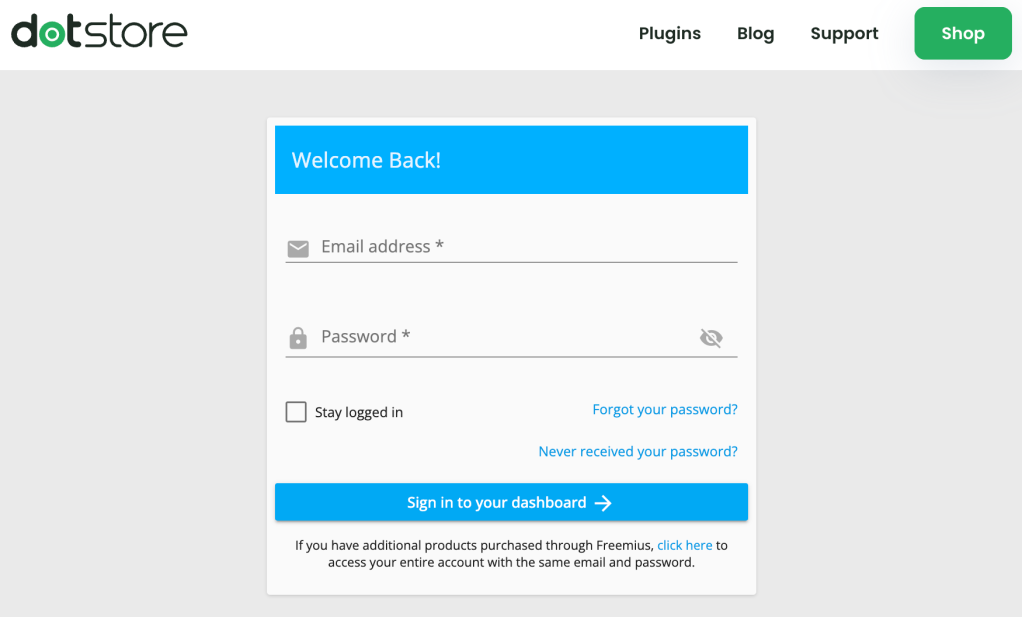Open the Blog menu item
This screenshot has height=617, width=1022.
755,33
